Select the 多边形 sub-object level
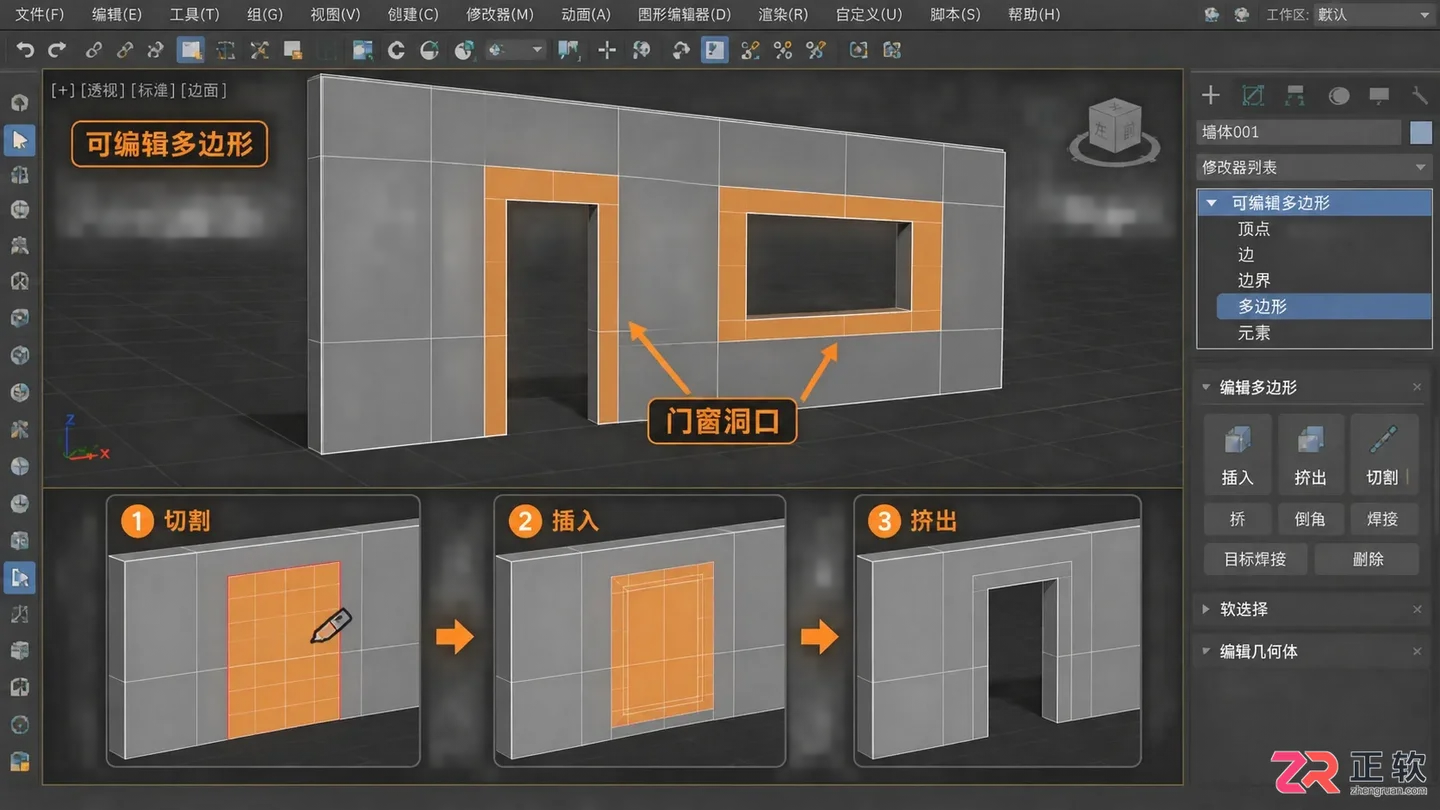The height and width of the screenshot is (810, 1440). click(1324, 306)
